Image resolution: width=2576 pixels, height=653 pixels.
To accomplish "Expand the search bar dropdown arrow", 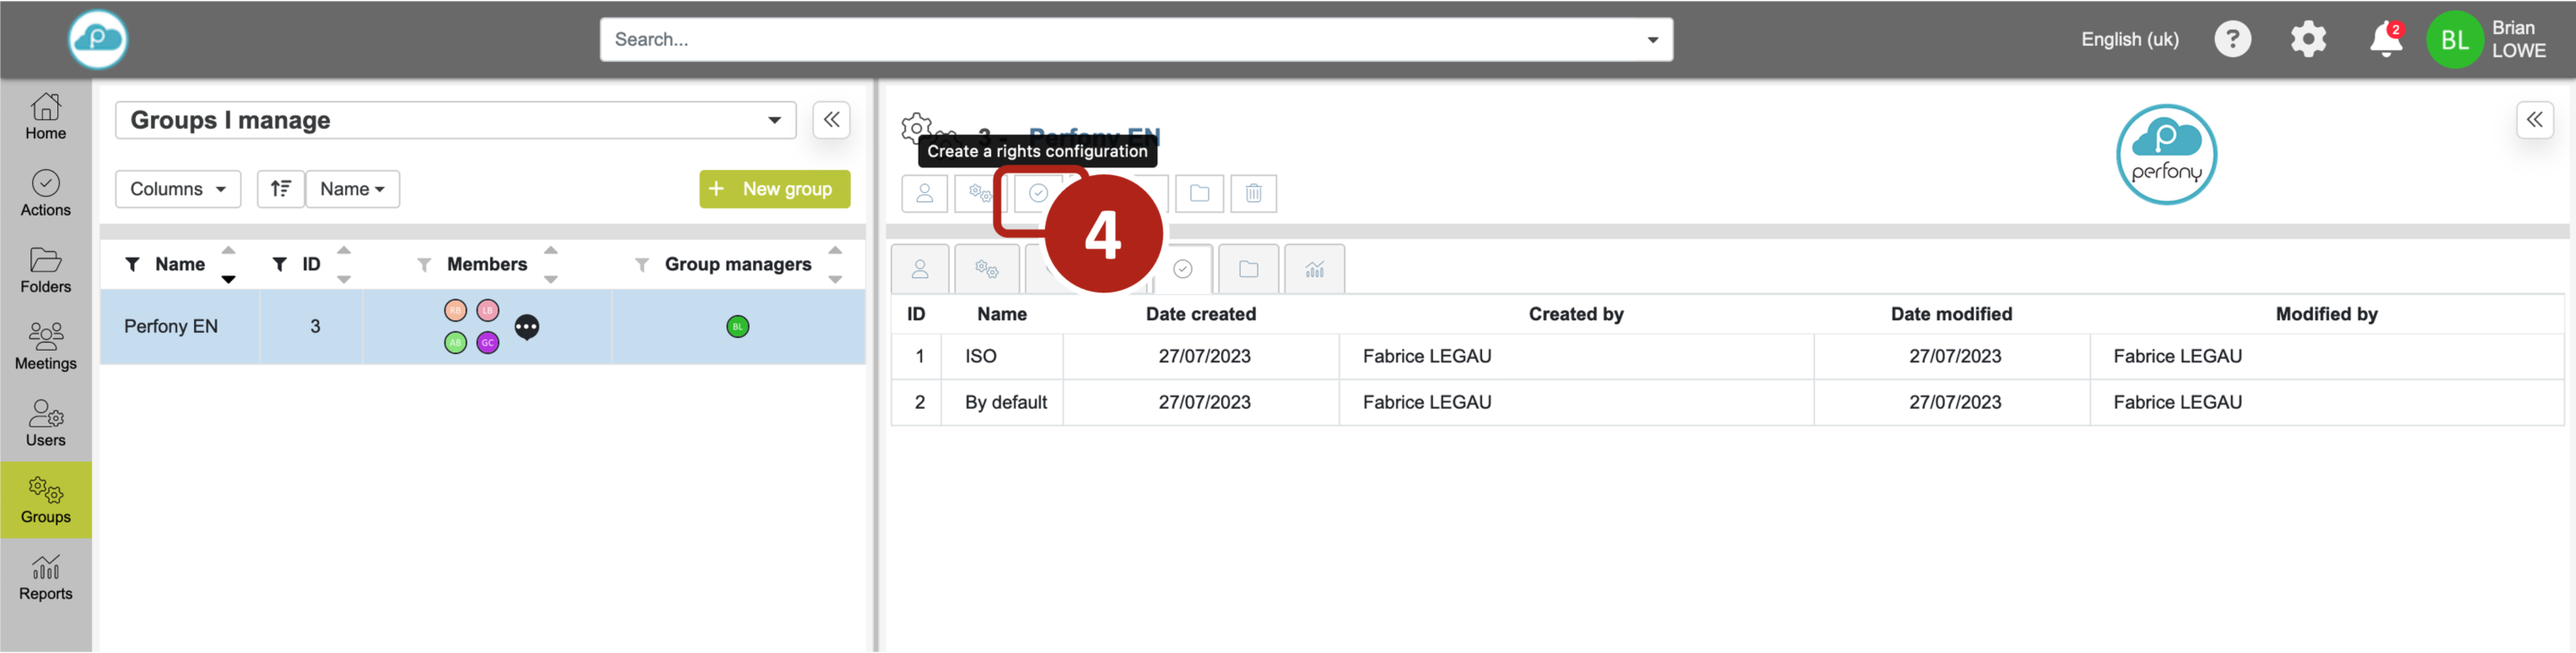I will point(1652,40).
